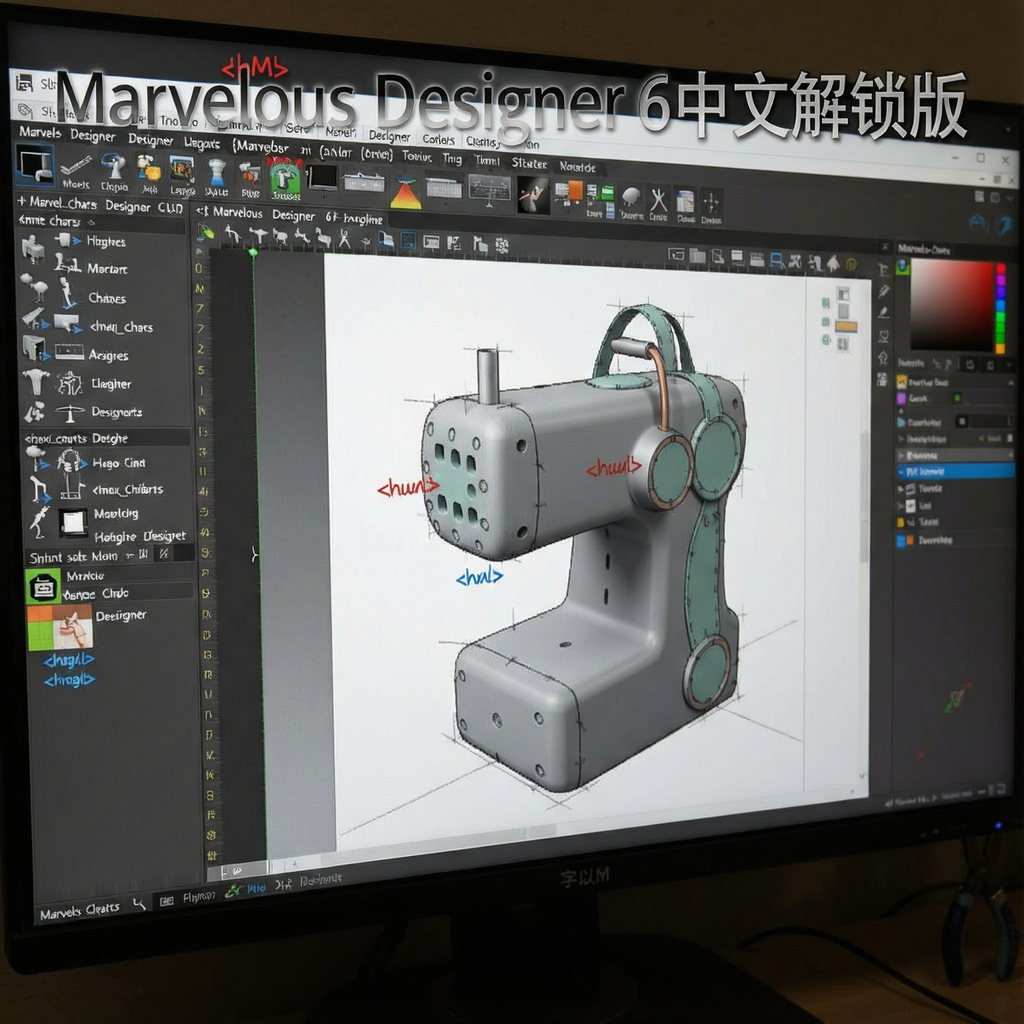Click the blue undo arrow at top right
Screen dimensions: 1024x1024
click(978, 223)
